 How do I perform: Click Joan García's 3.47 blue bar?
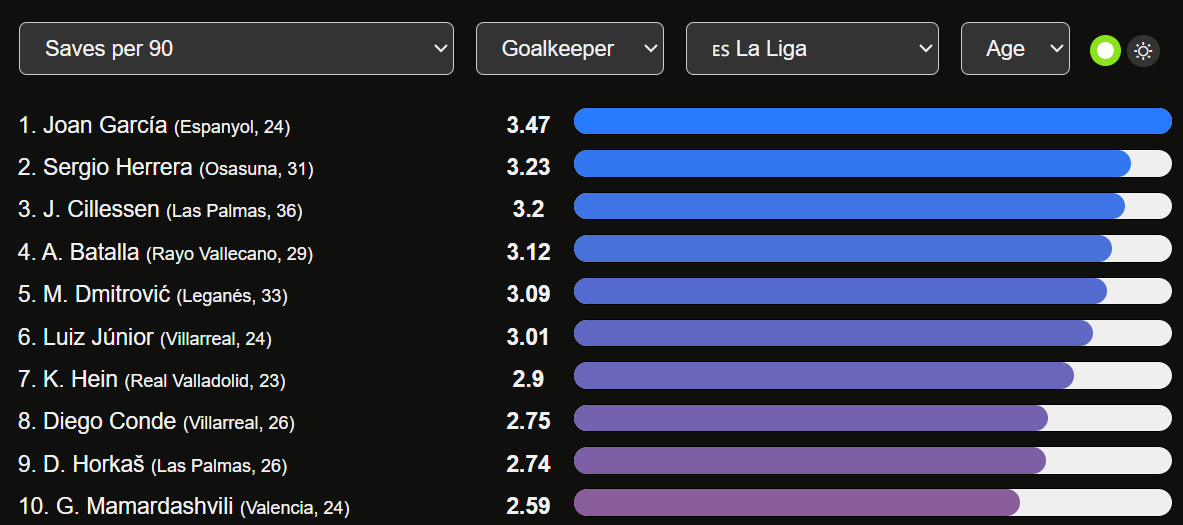click(873, 121)
